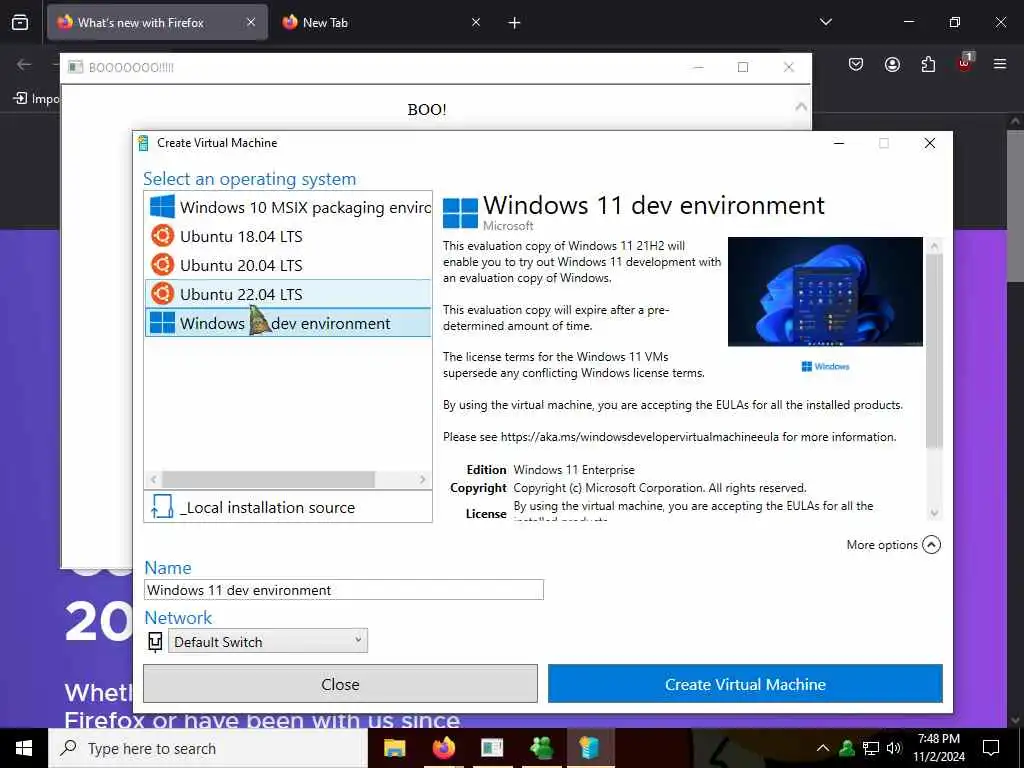This screenshot has height=768, width=1024.
Task: Click the Ubuntu icon beside Ubuntu 18.04 LTS
Action: click(162, 236)
